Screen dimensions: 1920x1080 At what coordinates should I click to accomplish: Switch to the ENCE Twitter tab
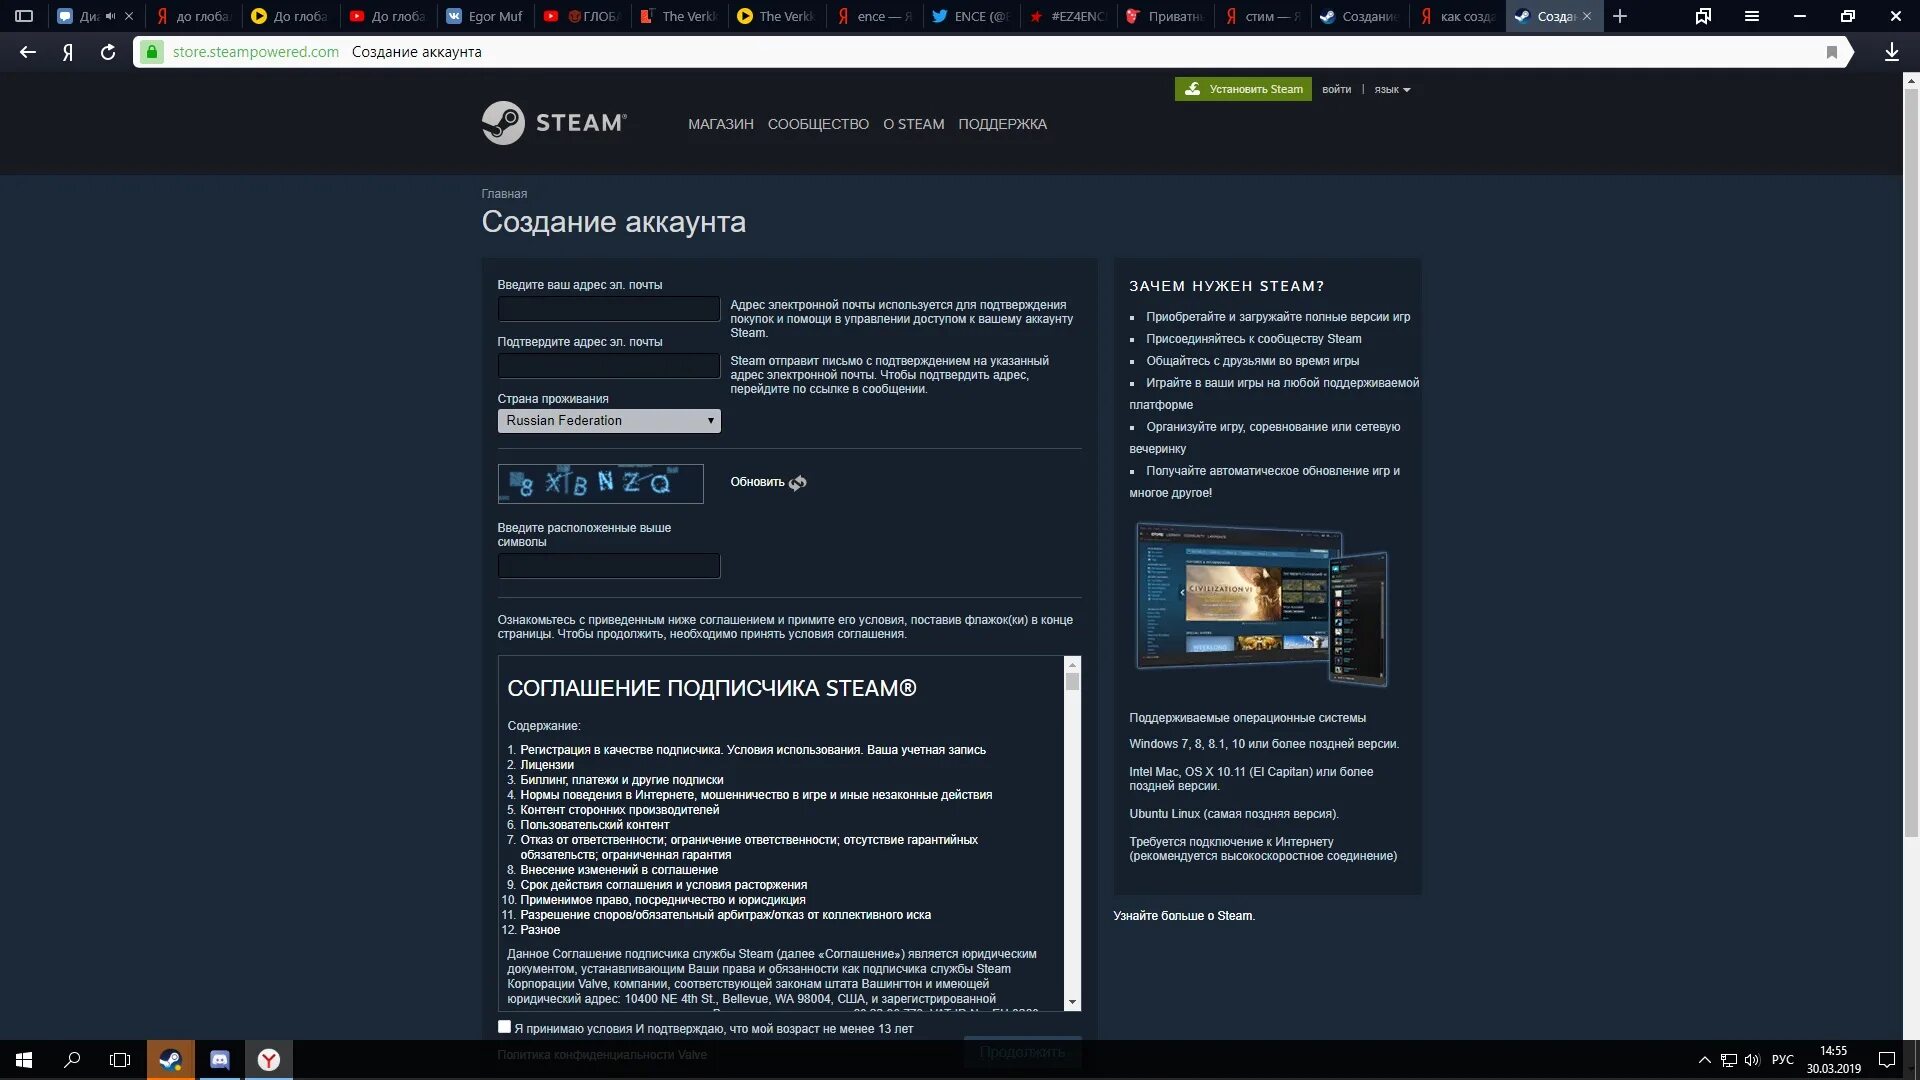(x=971, y=16)
